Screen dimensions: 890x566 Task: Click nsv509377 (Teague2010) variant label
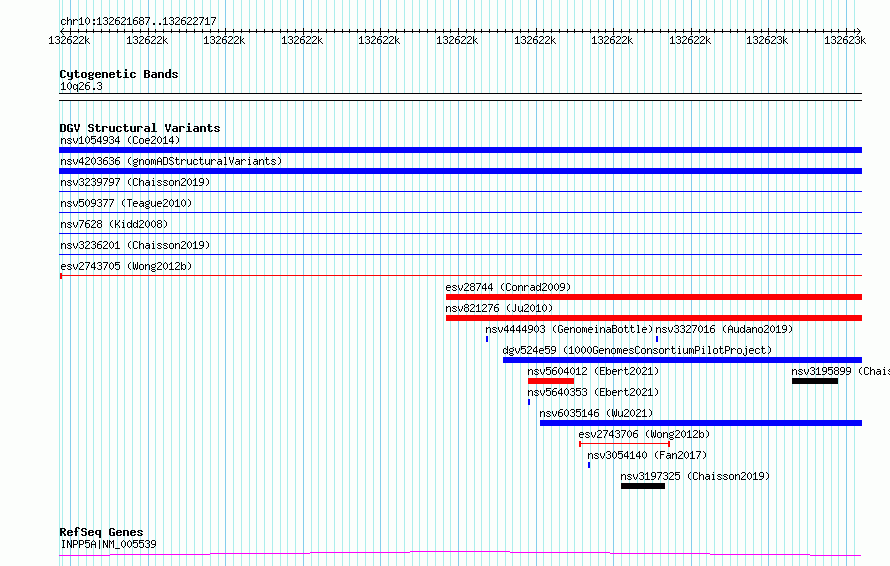pos(126,203)
